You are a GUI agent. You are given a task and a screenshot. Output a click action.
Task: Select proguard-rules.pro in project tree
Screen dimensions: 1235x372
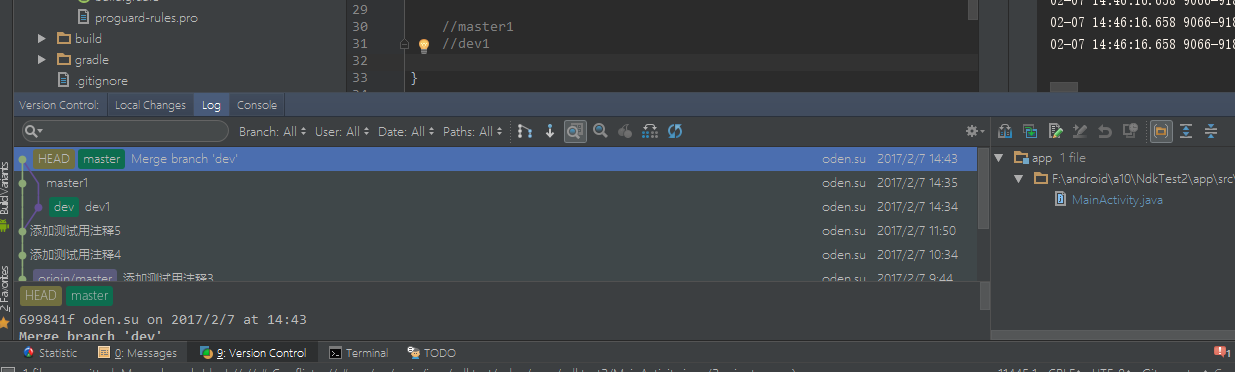point(145,17)
